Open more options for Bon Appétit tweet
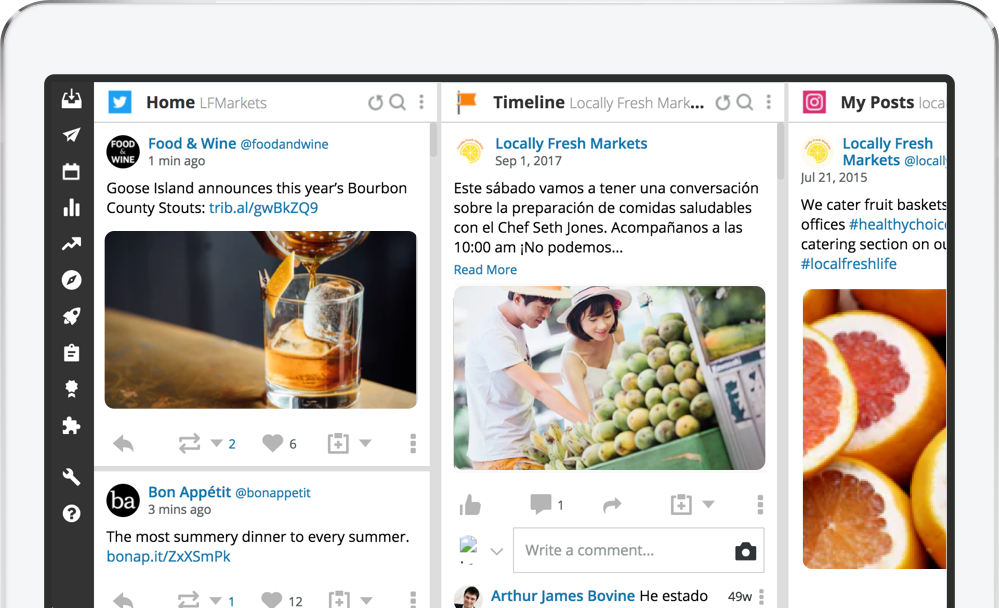Viewport: 999px width, 608px height. pyautogui.click(x=413, y=600)
